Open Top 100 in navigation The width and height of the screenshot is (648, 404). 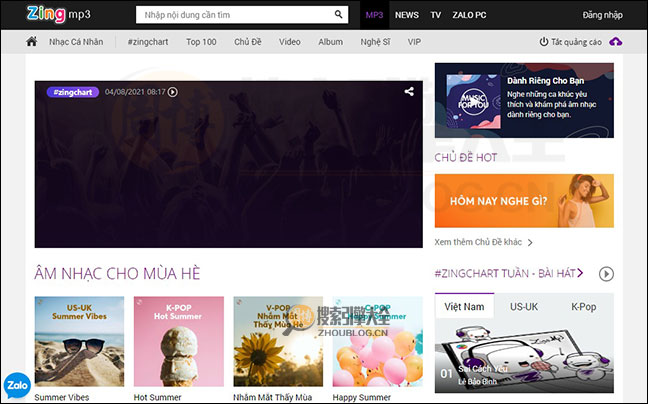(x=201, y=42)
